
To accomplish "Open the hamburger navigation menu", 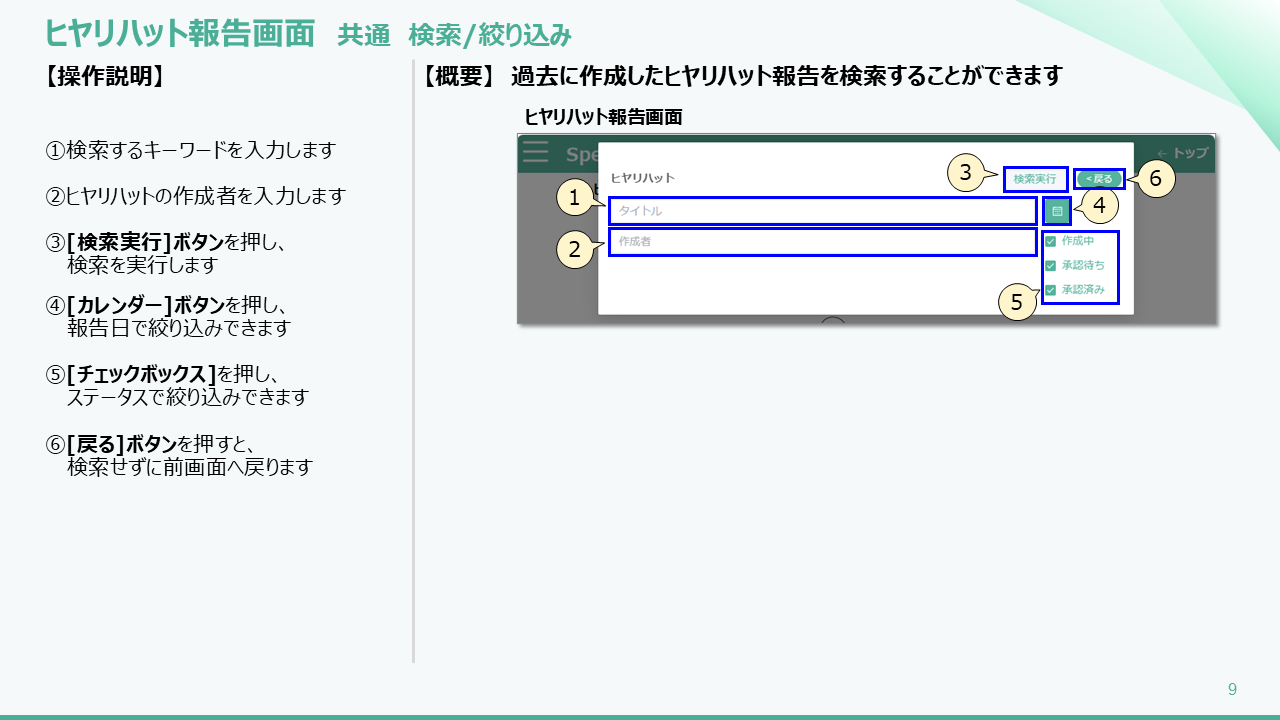I will pyautogui.click(x=535, y=151).
